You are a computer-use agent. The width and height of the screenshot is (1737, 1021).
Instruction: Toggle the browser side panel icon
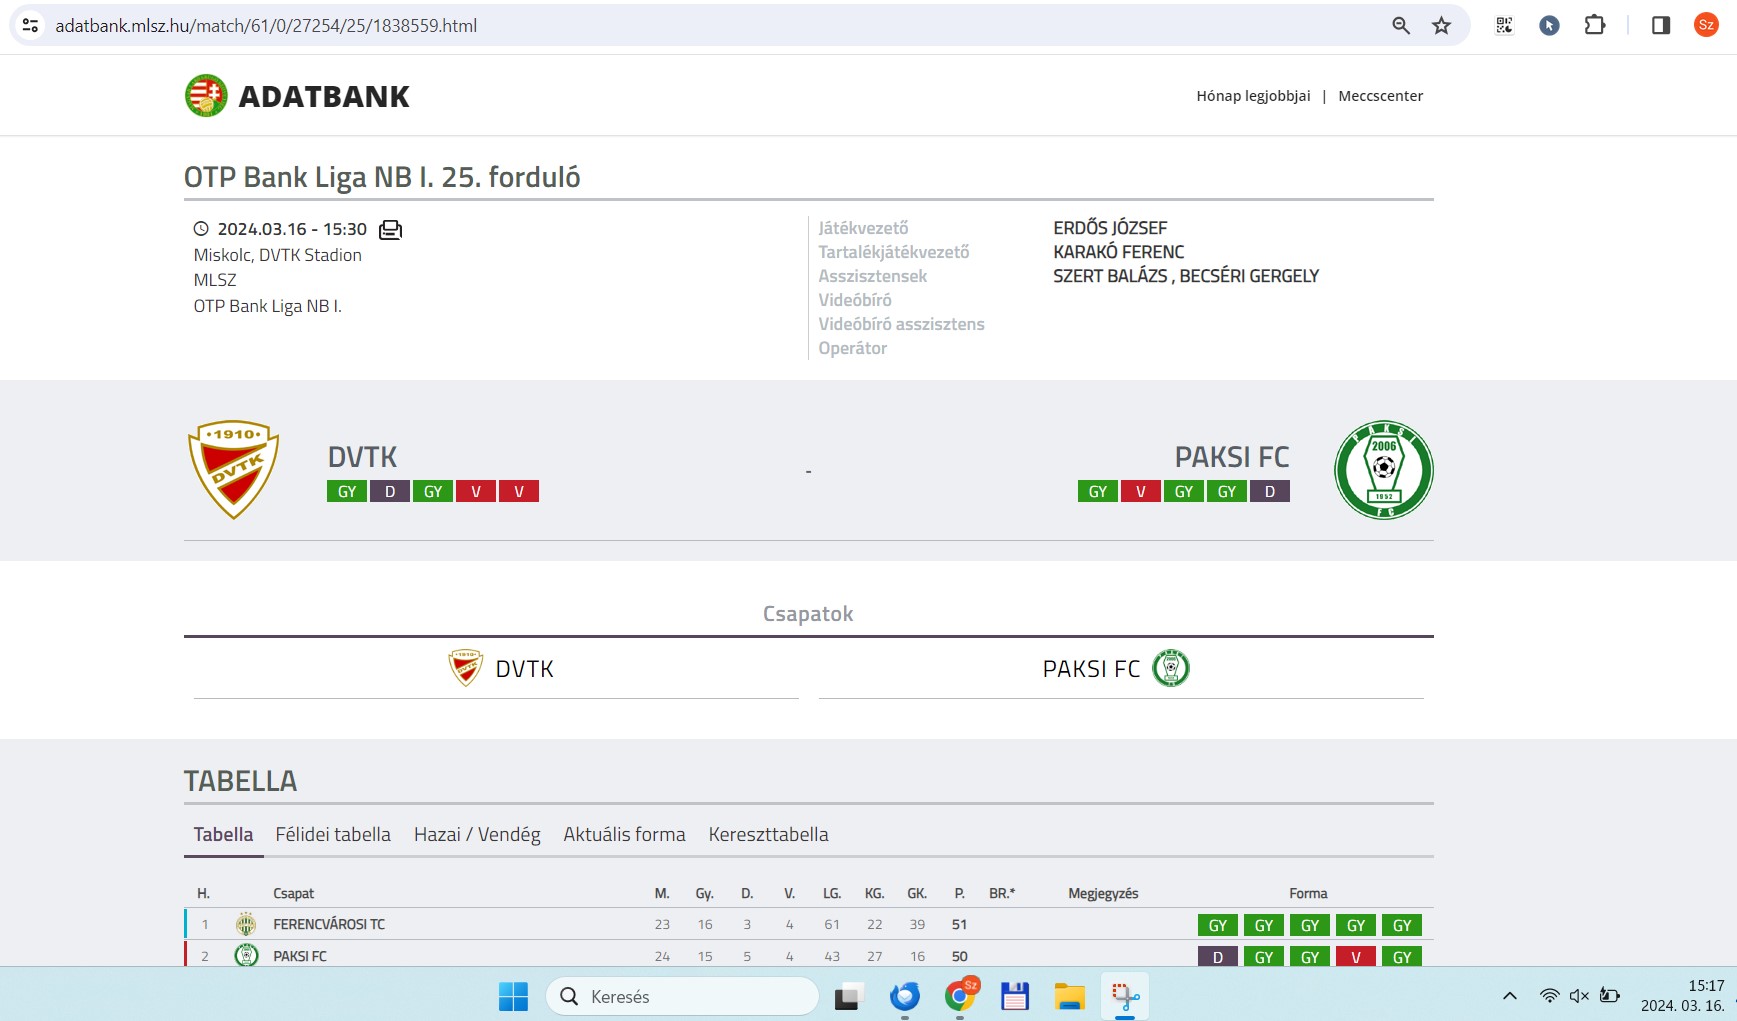1661,25
